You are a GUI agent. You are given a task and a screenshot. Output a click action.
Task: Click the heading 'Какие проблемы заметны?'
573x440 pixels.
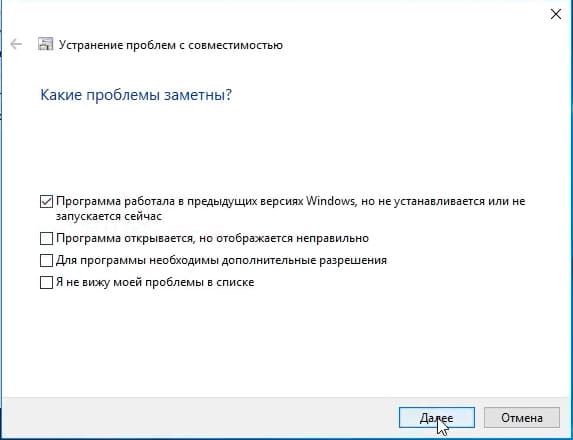coord(136,95)
